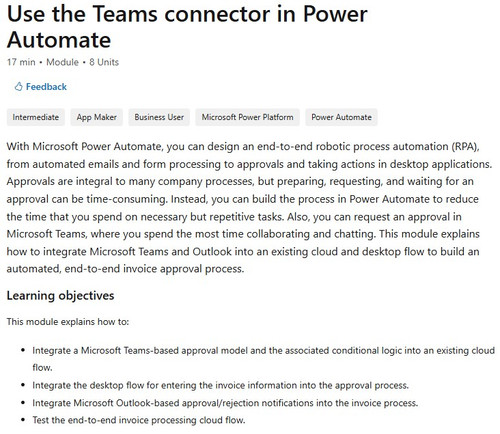The image size is (500, 434).
Task: Click the '8 Units' count label
Action: [104, 62]
